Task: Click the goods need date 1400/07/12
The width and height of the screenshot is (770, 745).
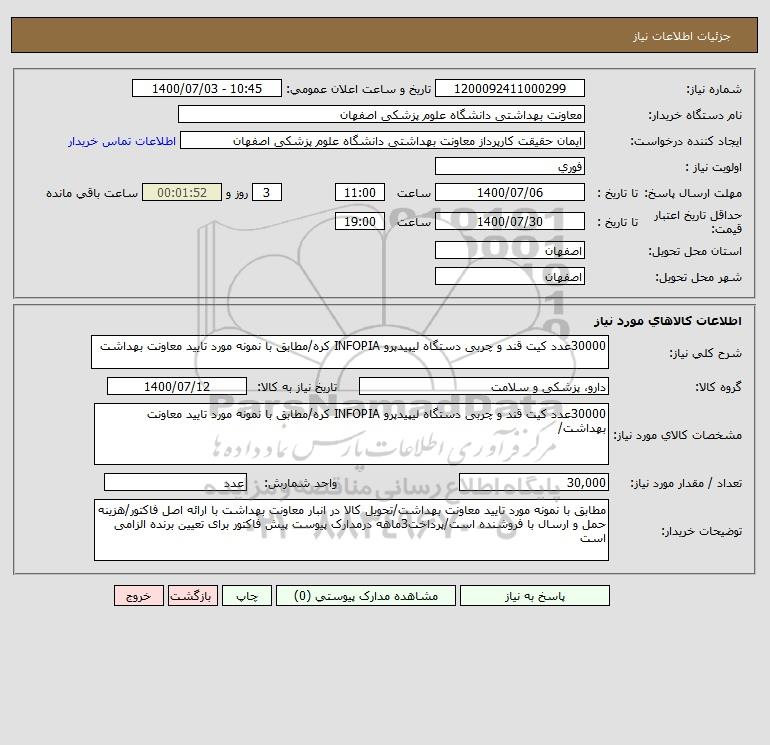Action: coord(177,386)
